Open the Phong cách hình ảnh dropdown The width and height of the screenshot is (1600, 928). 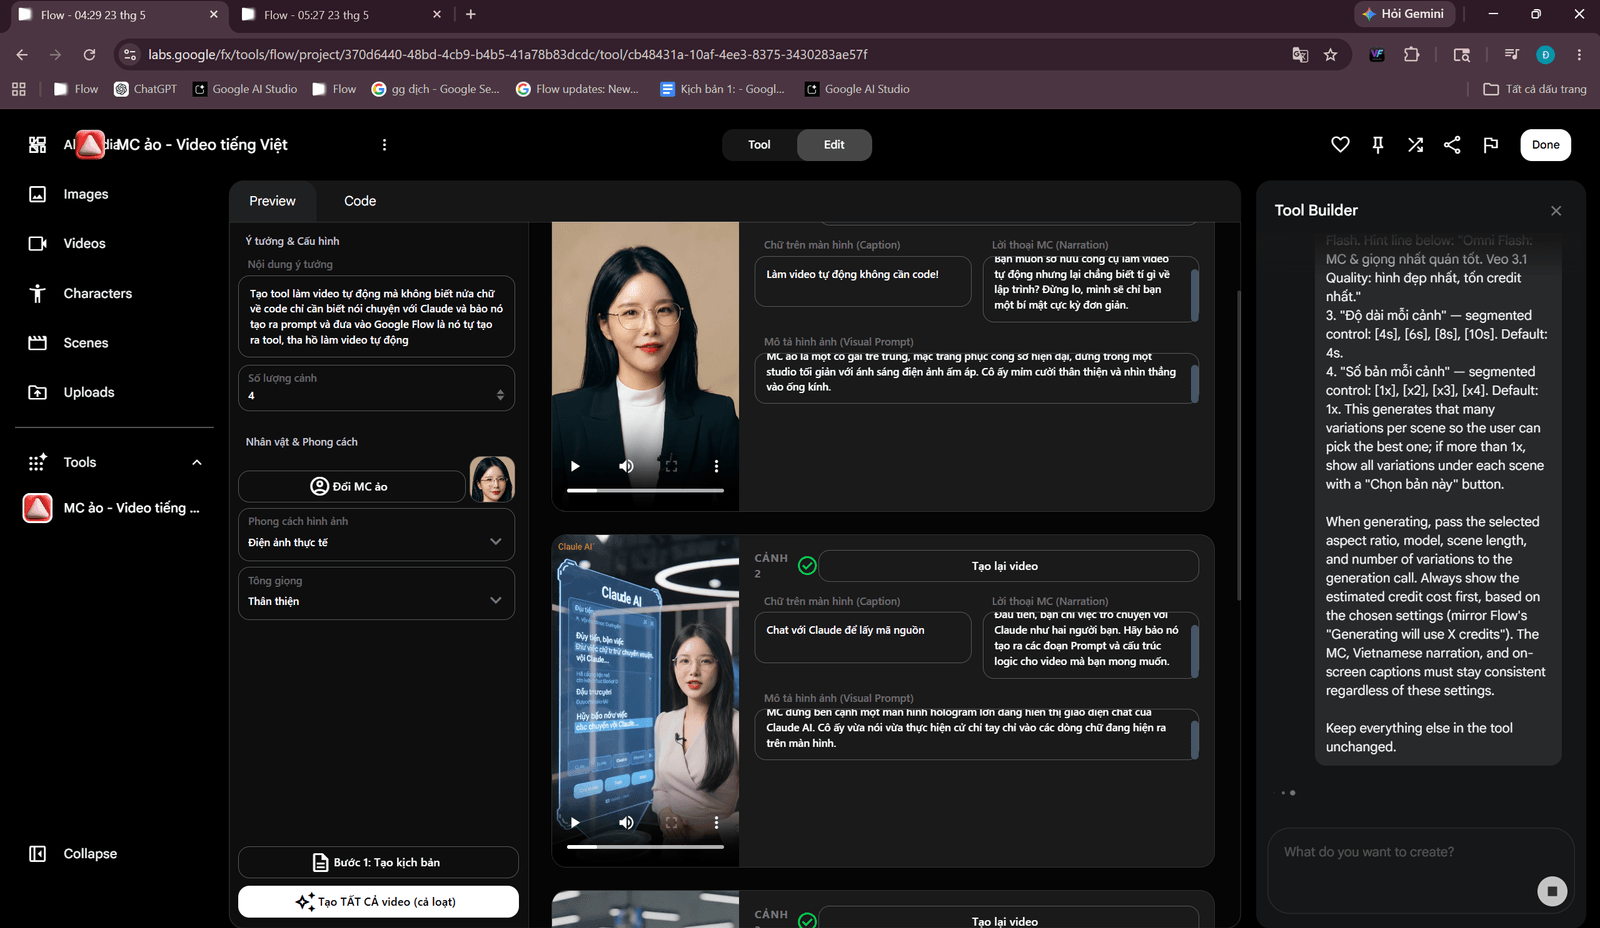[x=376, y=534]
